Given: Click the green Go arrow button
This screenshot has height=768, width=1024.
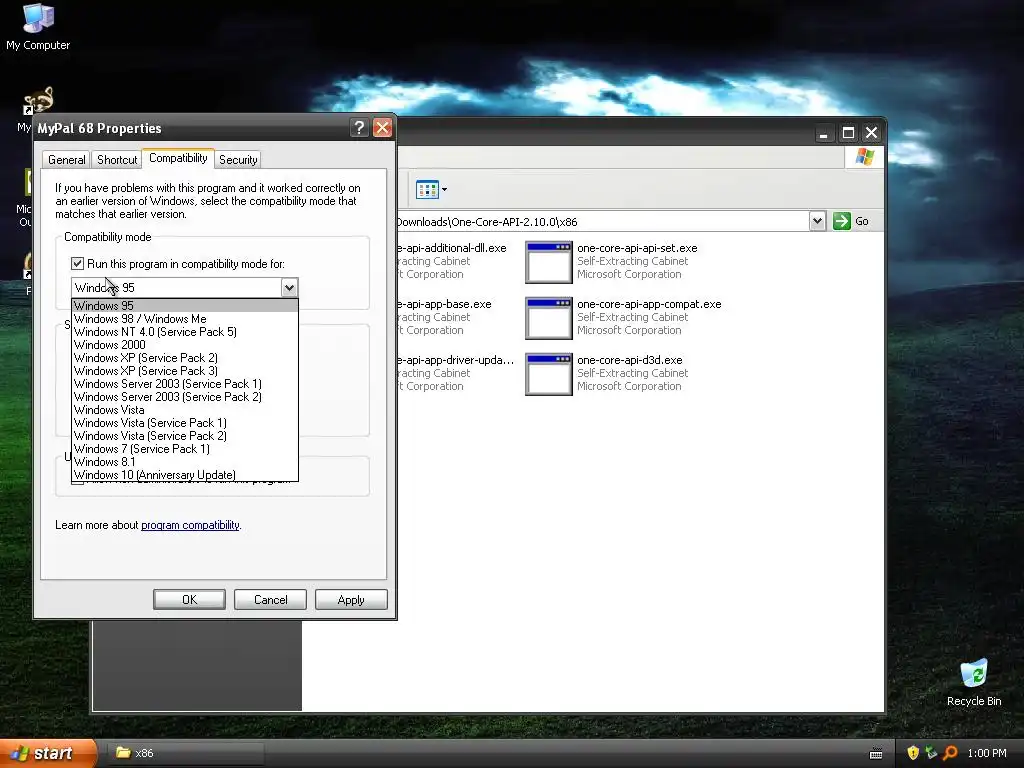Looking at the screenshot, I should (x=842, y=221).
